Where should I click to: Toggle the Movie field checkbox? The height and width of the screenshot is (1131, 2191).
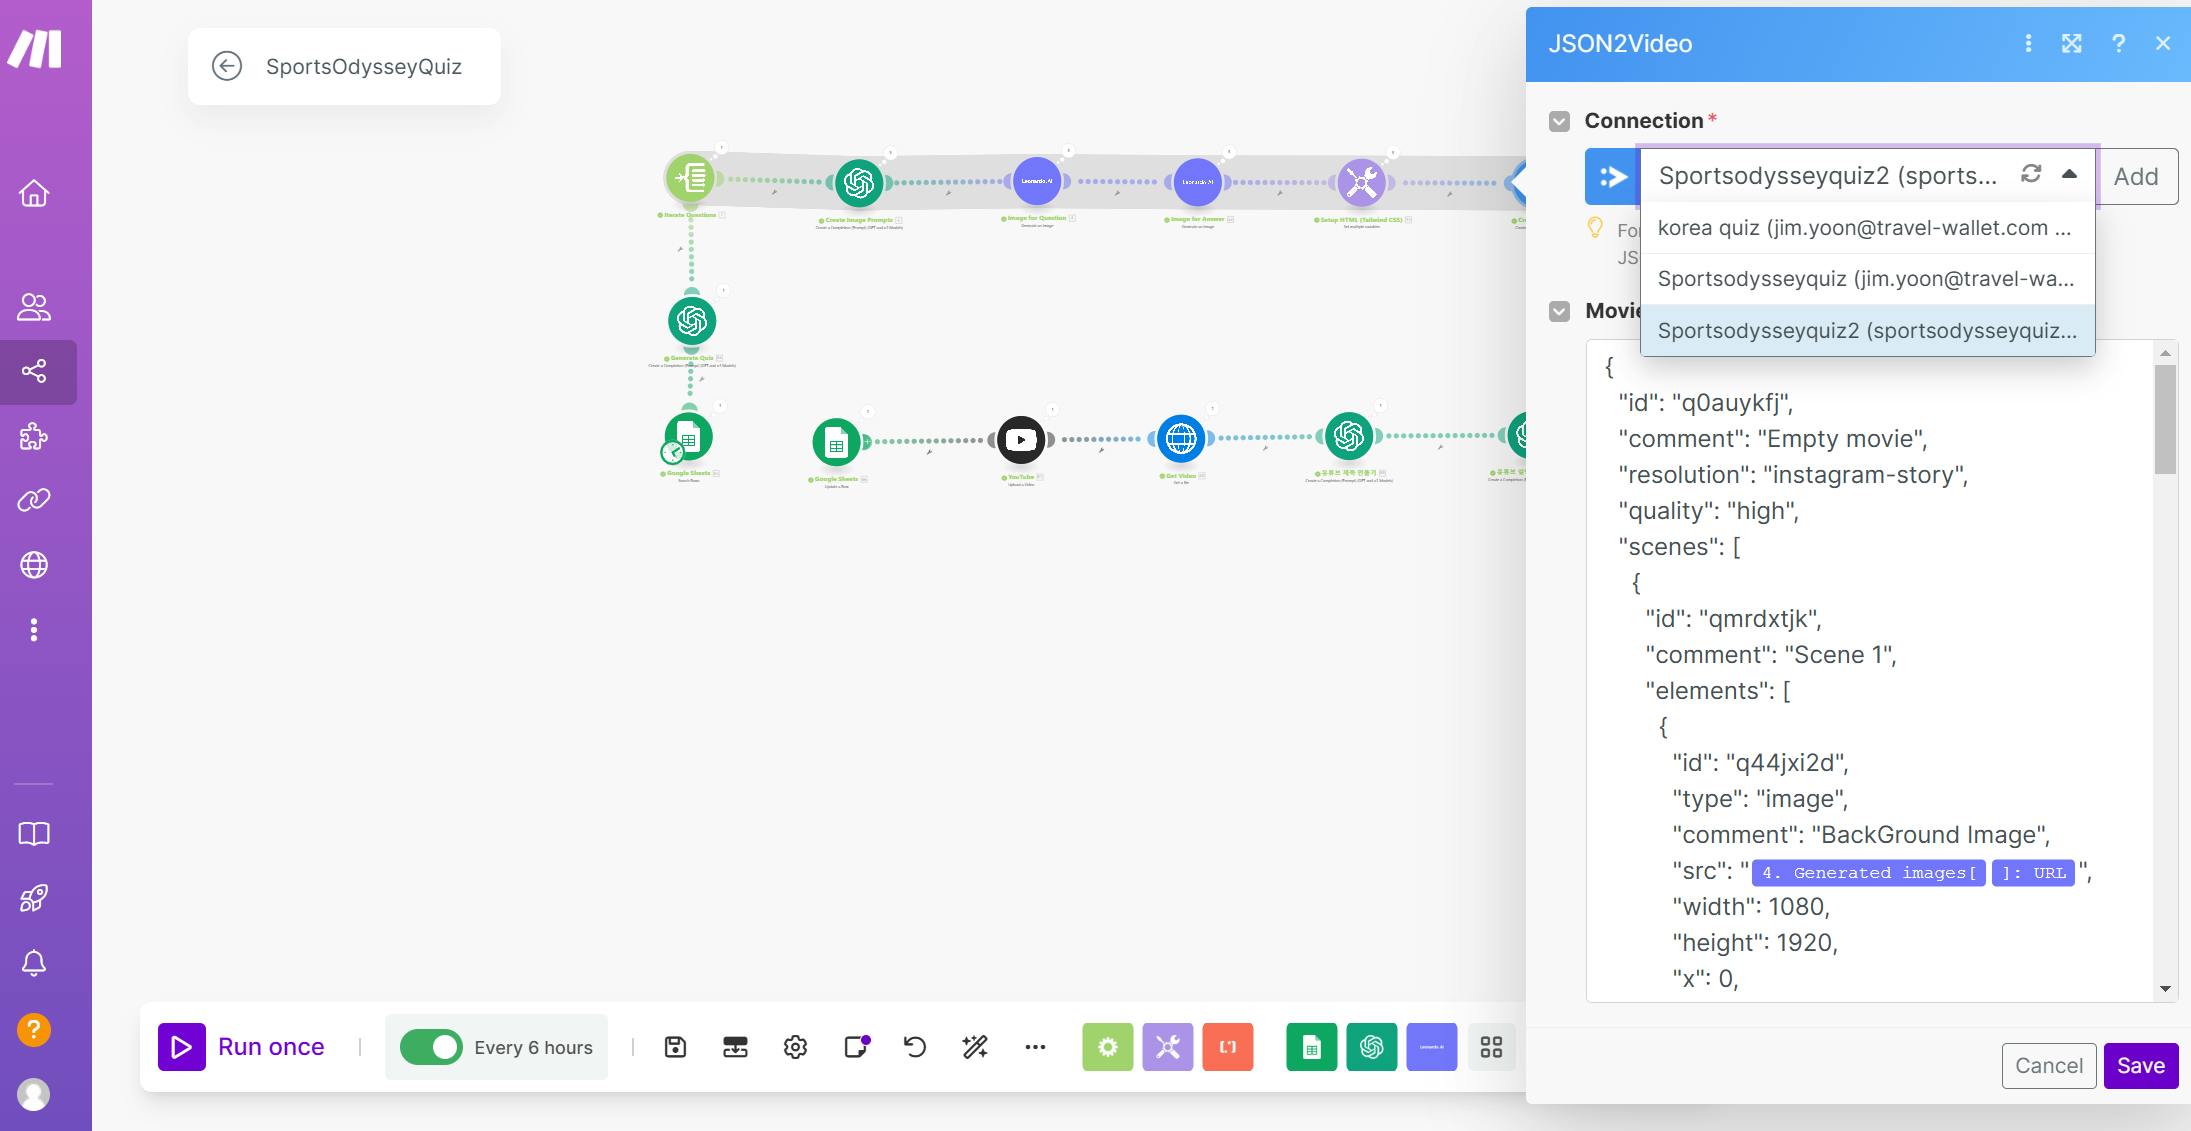tap(1559, 311)
